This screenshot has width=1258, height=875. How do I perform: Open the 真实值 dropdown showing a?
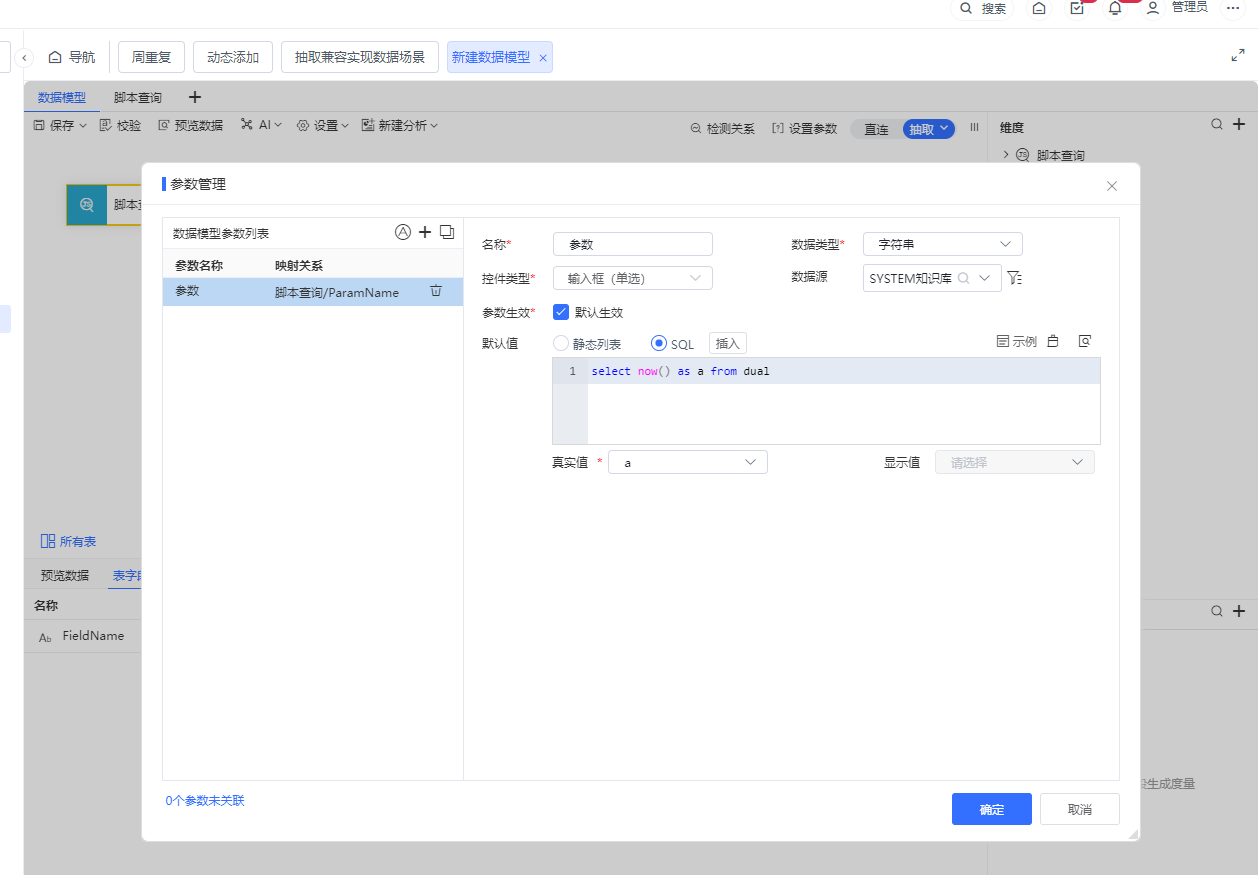pyautogui.click(x=688, y=462)
